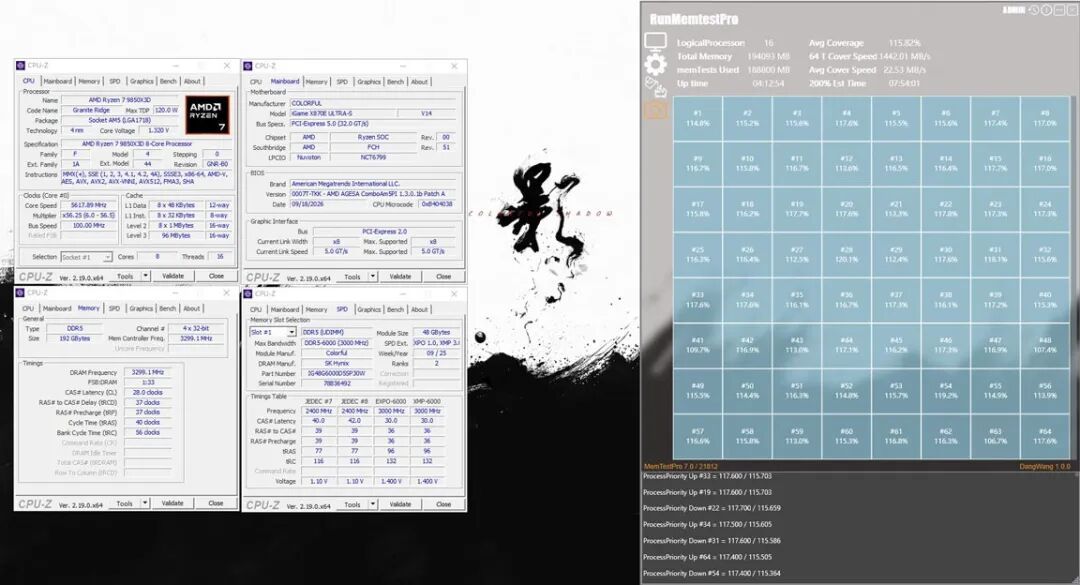1080x585 pixels.
Task: Click the Part Number field in SPD window
Action: tap(336, 373)
